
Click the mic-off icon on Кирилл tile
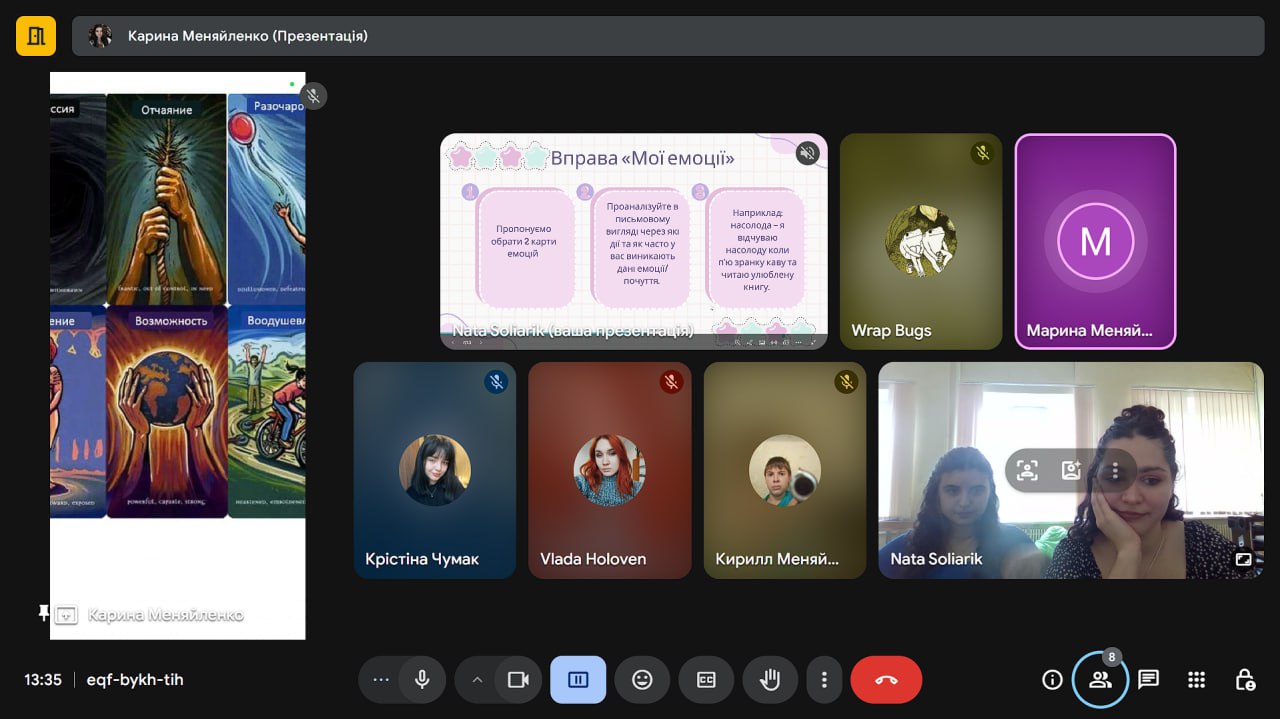[846, 382]
